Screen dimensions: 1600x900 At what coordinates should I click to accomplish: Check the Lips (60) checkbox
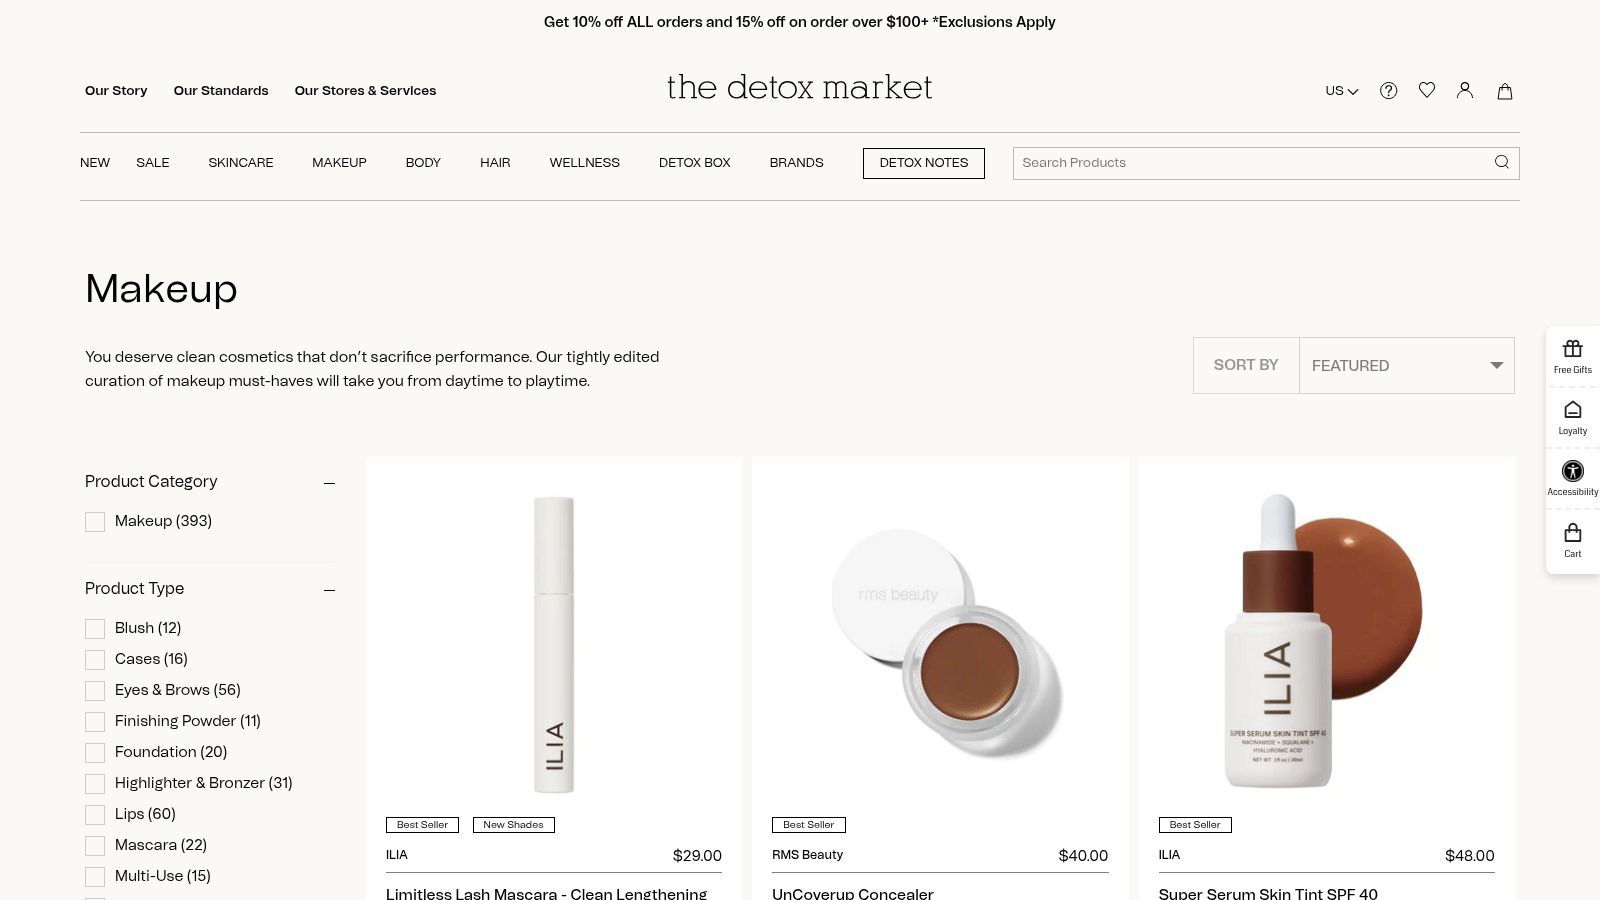coord(95,815)
